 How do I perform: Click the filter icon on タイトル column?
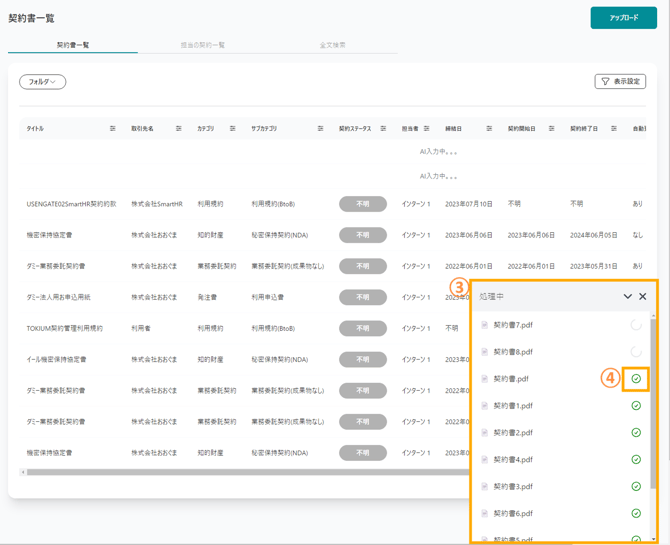[x=112, y=129]
